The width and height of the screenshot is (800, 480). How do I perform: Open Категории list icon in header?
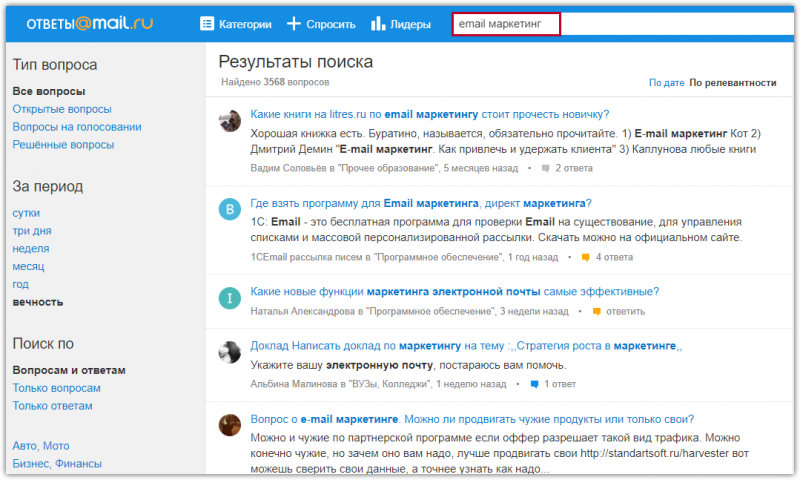pyautogui.click(x=207, y=24)
